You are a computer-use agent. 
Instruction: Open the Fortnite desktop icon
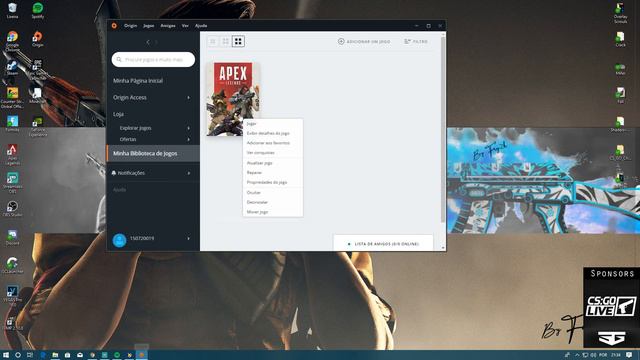tap(12, 123)
